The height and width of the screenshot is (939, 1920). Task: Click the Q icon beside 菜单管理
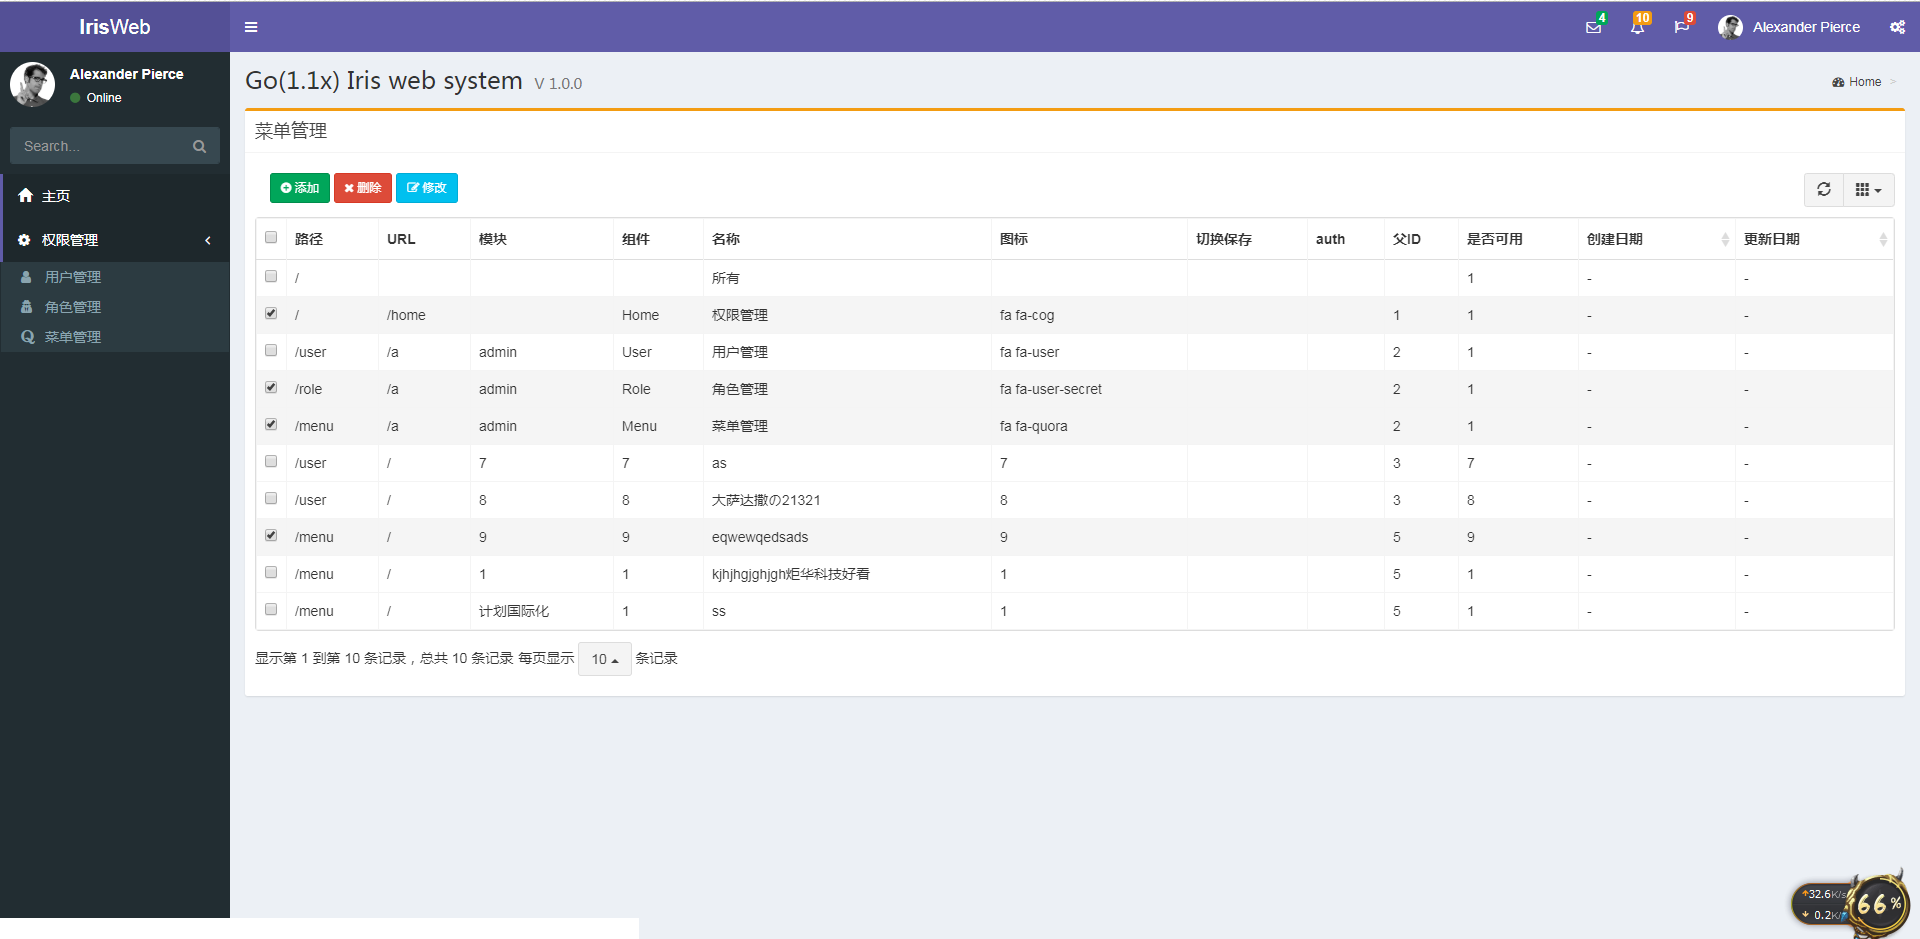coord(27,337)
